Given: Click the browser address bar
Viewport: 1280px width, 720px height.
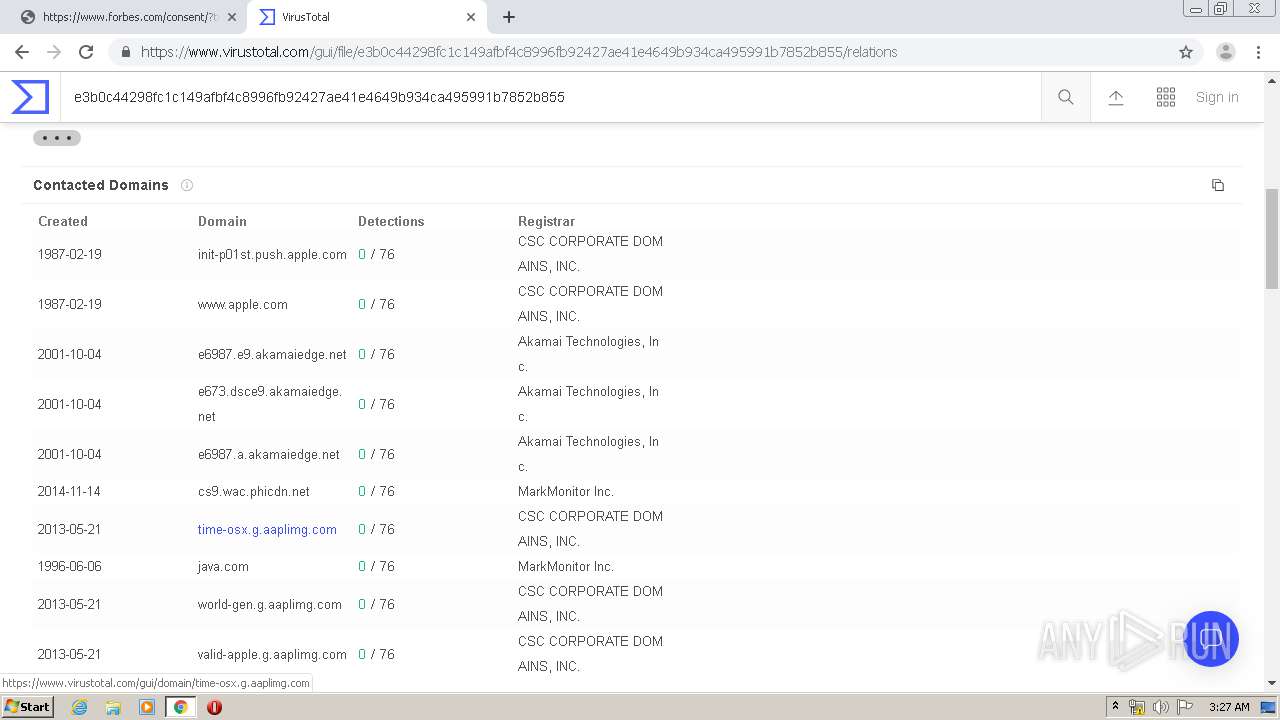Looking at the screenshot, I should pos(640,52).
